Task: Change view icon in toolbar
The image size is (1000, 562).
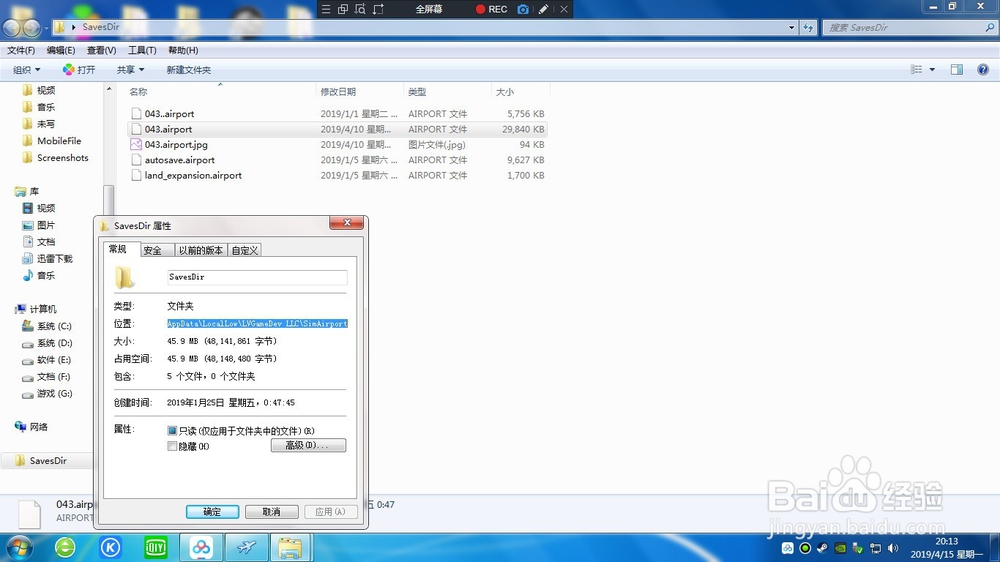Action: [x=916, y=70]
